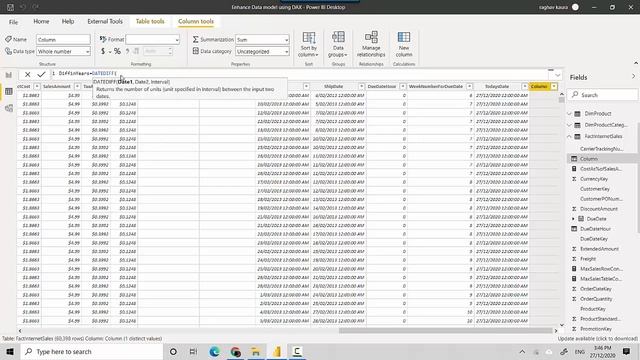Click the user account avatar
The image size is (640, 360).
[x=575, y=7]
